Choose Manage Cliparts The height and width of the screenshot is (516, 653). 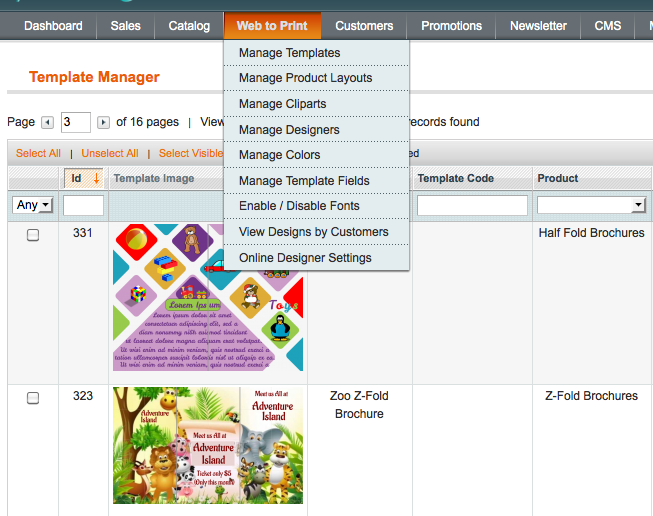[317, 104]
